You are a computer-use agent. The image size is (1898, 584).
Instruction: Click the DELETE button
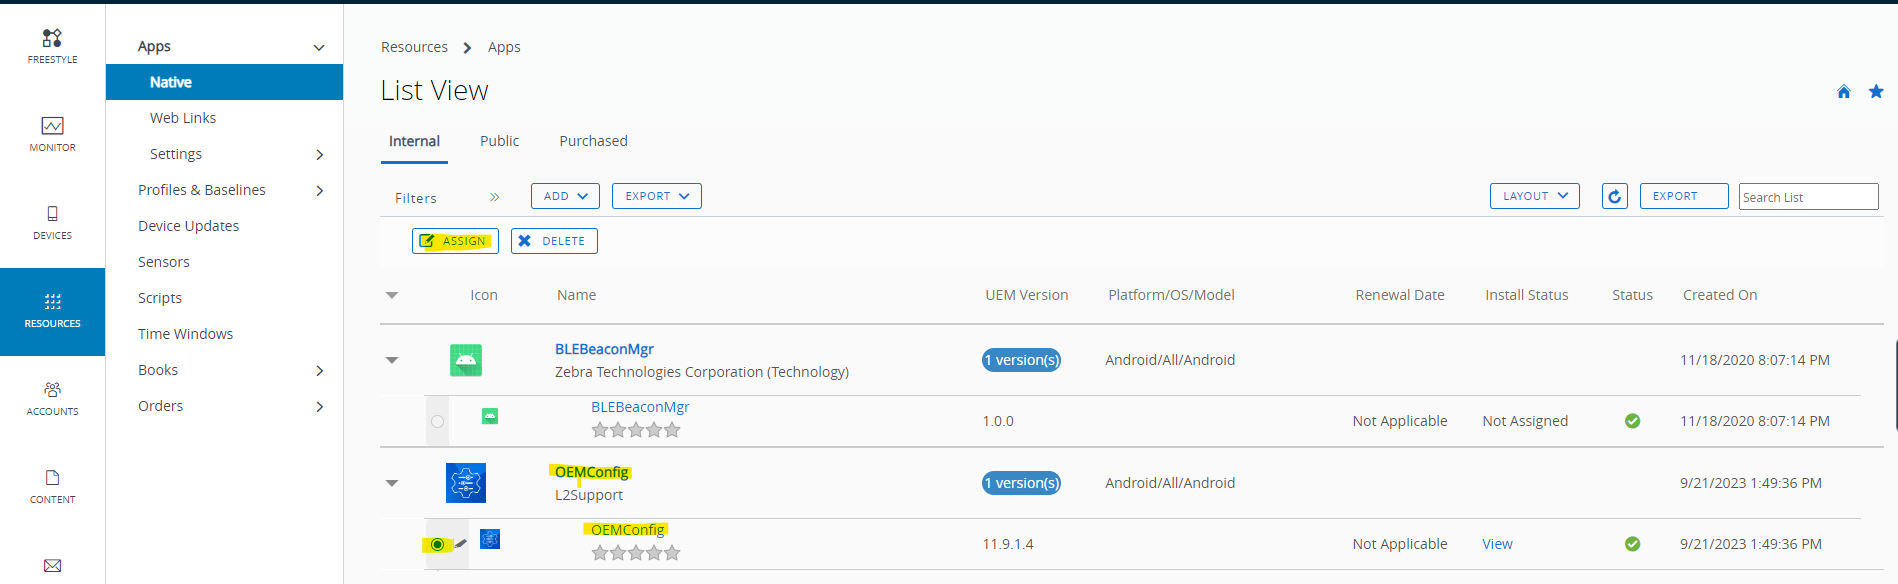point(554,241)
